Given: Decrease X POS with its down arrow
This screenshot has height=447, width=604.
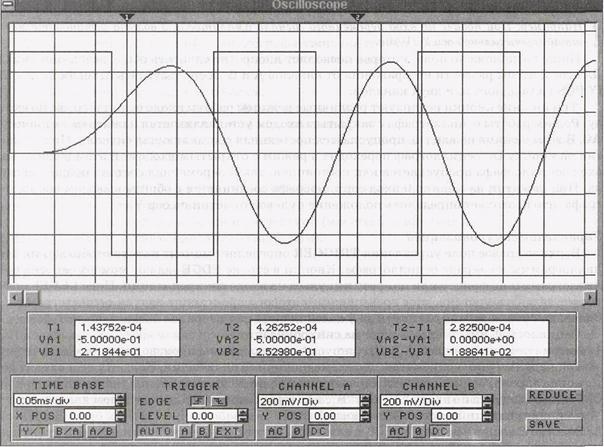Looking at the screenshot, I should coord(121,419).
